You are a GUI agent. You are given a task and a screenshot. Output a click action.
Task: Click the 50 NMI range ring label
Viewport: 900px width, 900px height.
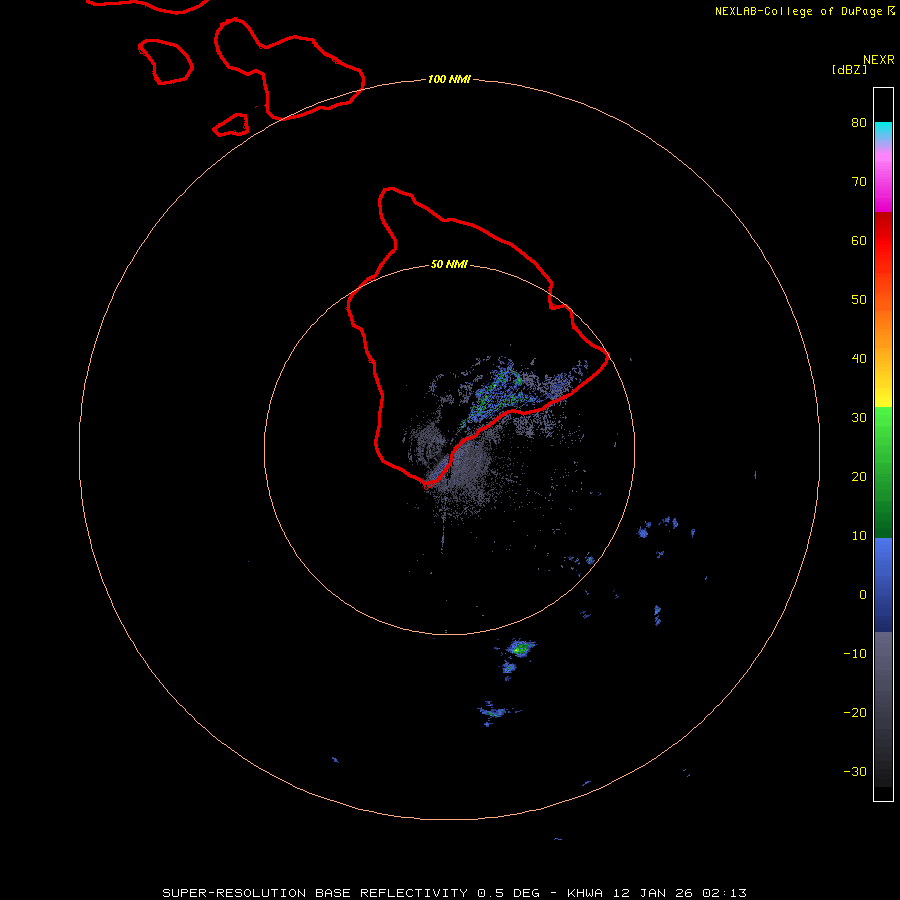coord(449,265)
